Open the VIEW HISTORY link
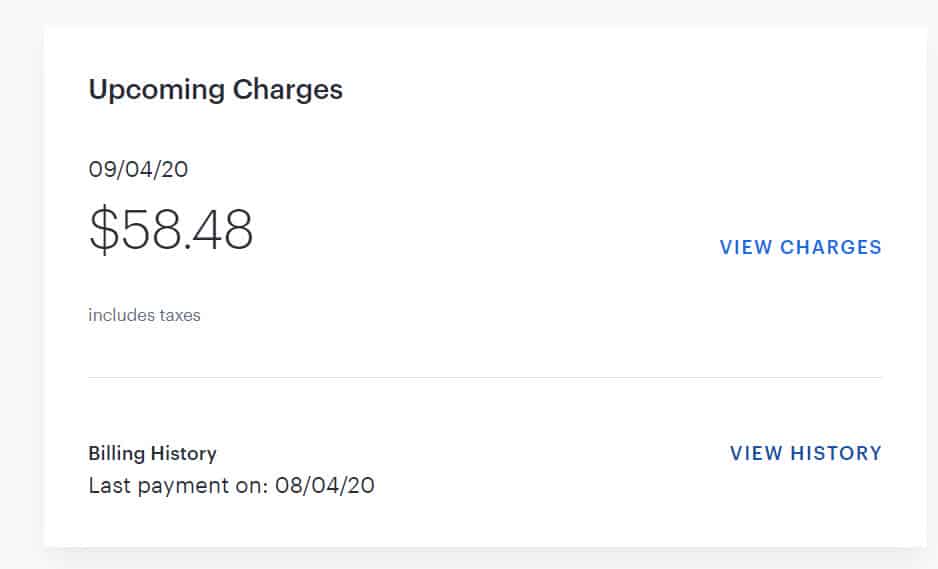The width and height of the screenshot is (938, 569). pos(805,453)
